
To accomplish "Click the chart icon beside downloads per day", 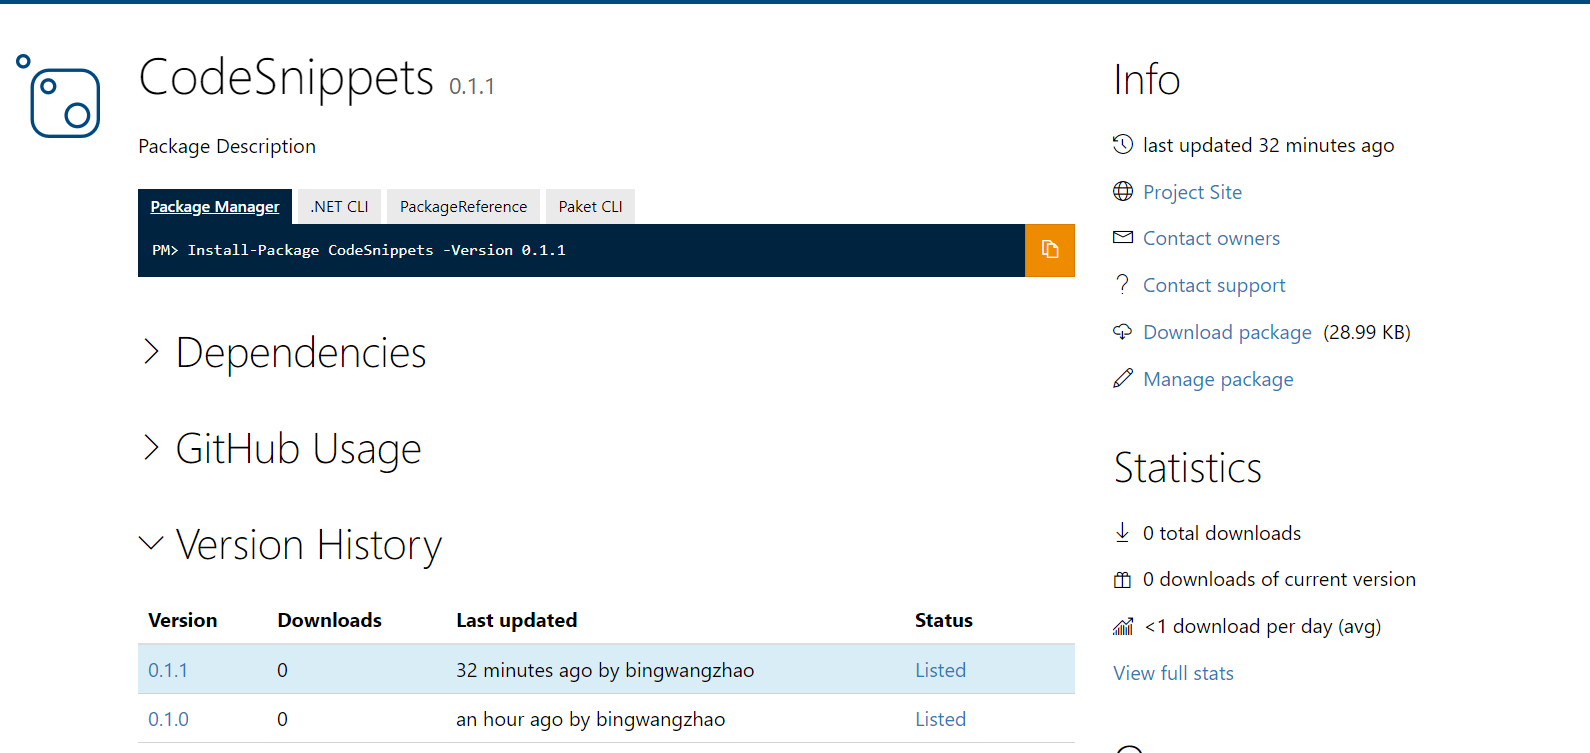I will point(1123,626).
